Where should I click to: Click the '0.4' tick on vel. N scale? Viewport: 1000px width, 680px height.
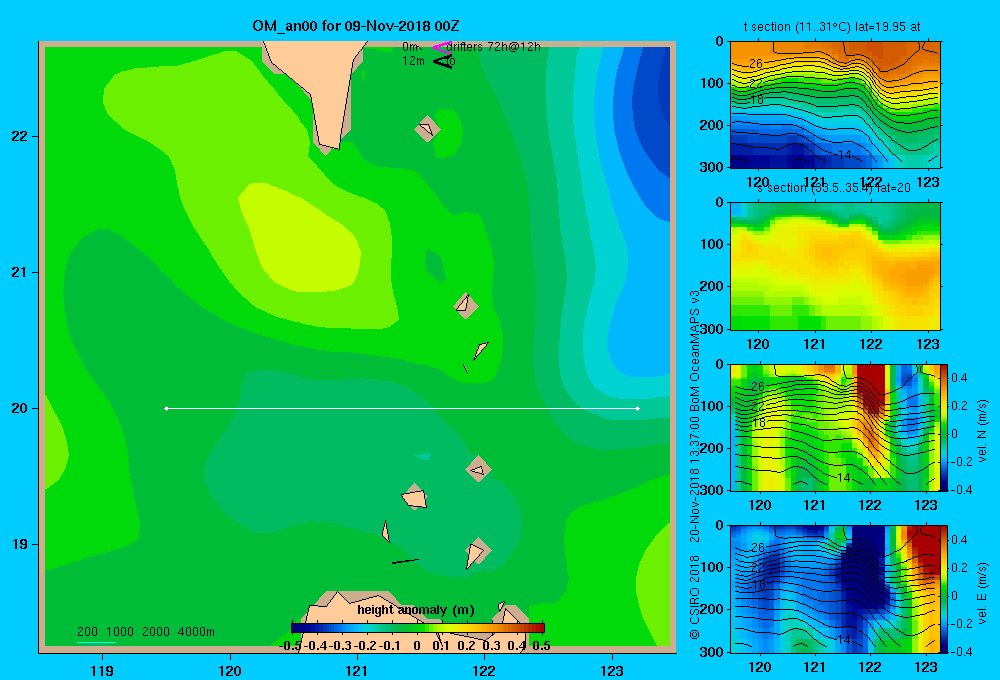pyautogui.click(x=959, y=378)
